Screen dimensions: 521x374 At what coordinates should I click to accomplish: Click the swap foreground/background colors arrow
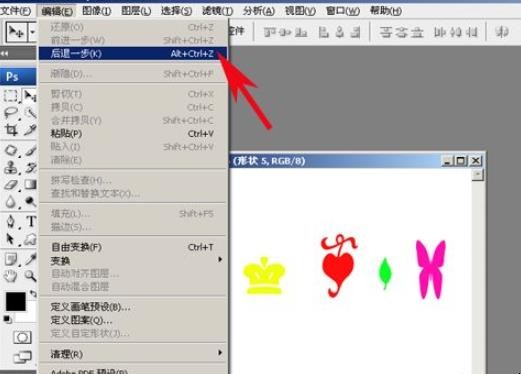point(32,294)
